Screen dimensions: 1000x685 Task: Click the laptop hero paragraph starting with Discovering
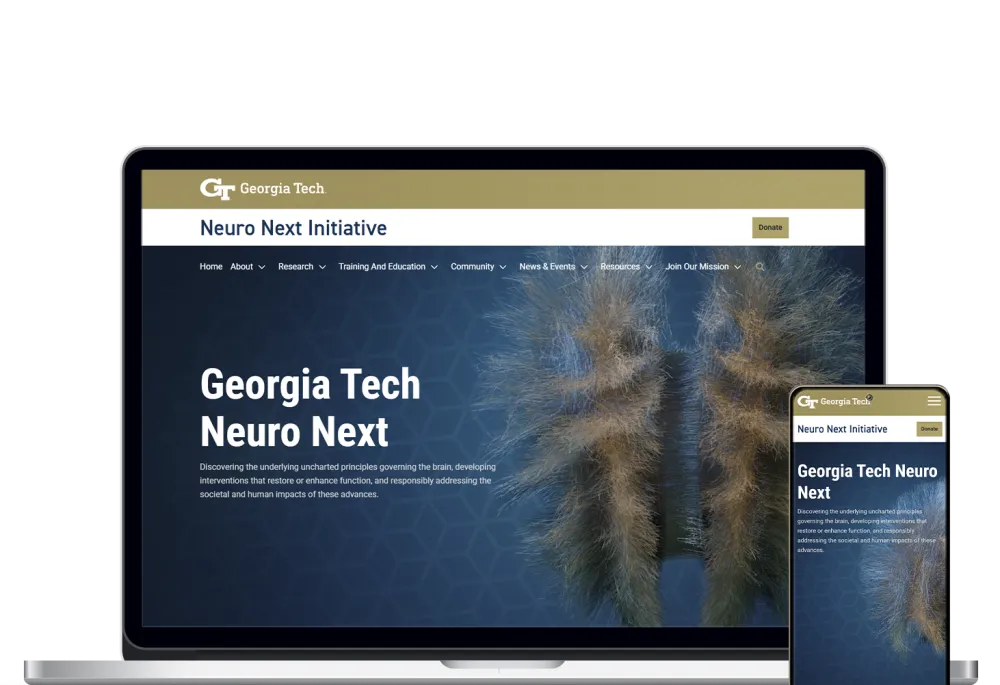pyautogui.click(x=346, y=480)
